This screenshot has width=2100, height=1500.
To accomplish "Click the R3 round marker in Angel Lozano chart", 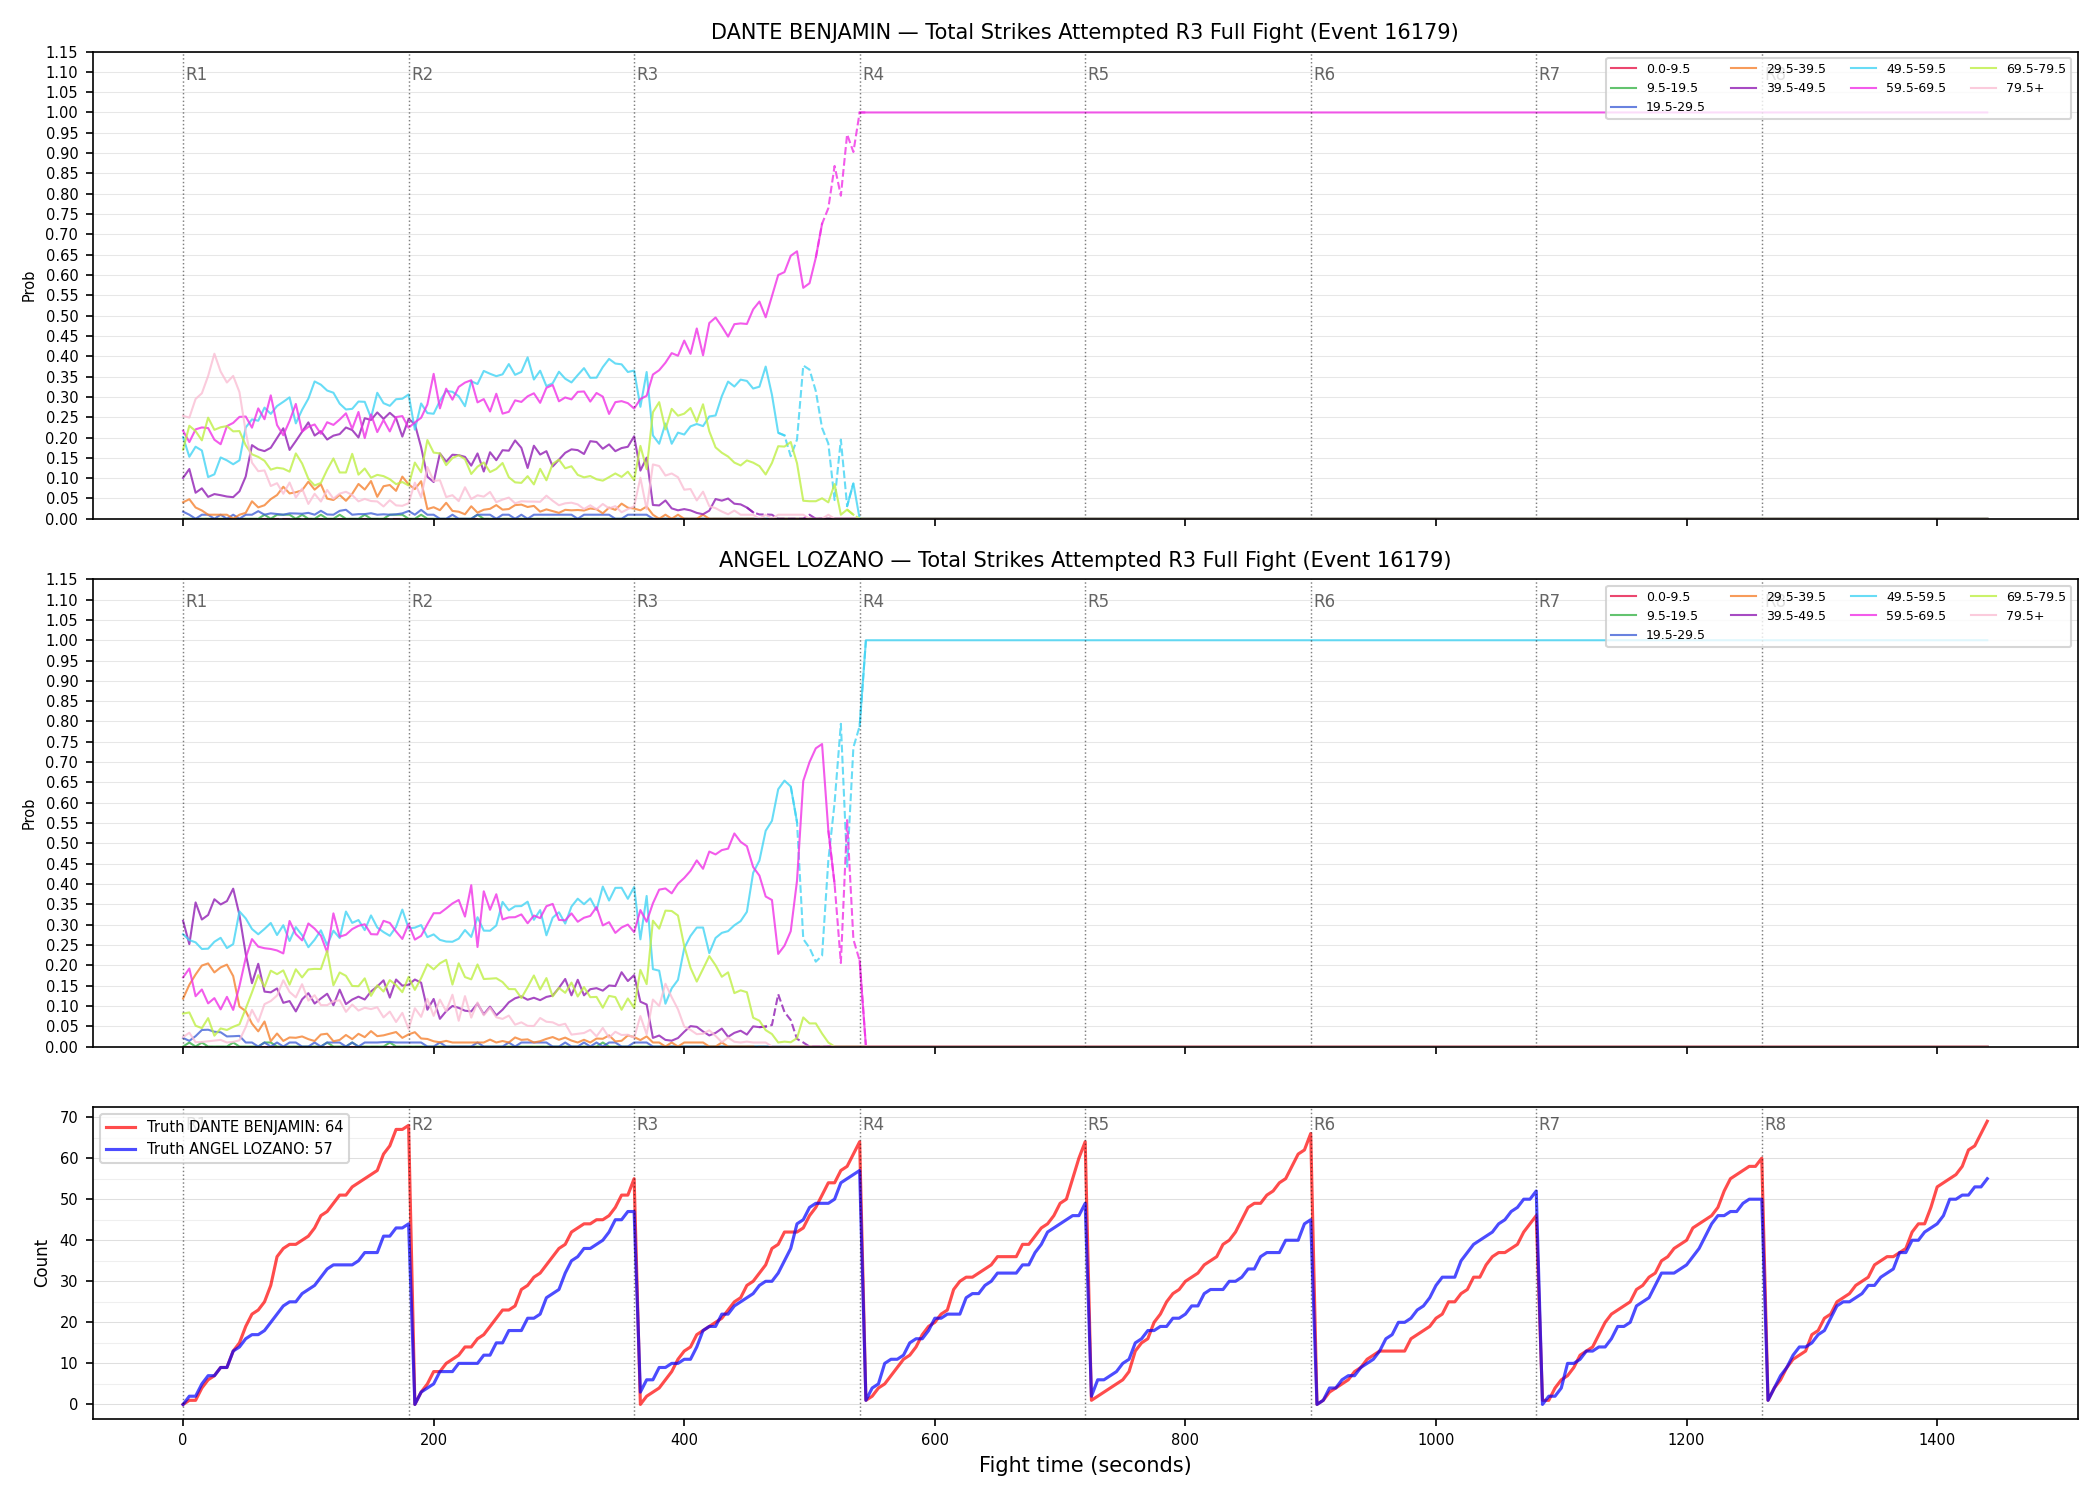I will [x=647, y=601].
